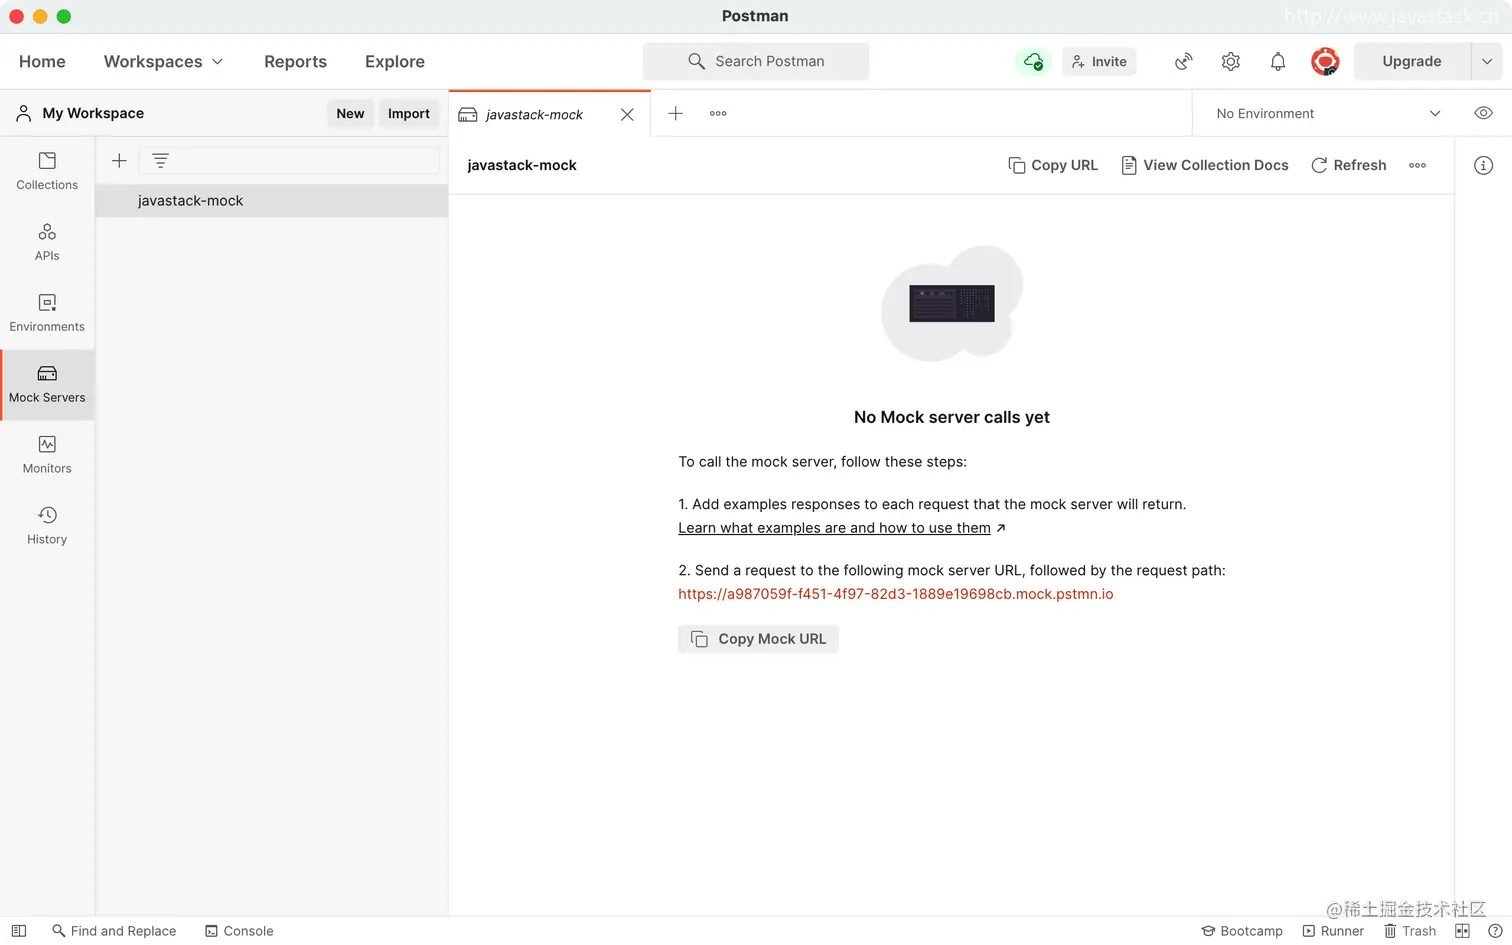
Task: Click the Upgrade button
Action: (1412, 61)
